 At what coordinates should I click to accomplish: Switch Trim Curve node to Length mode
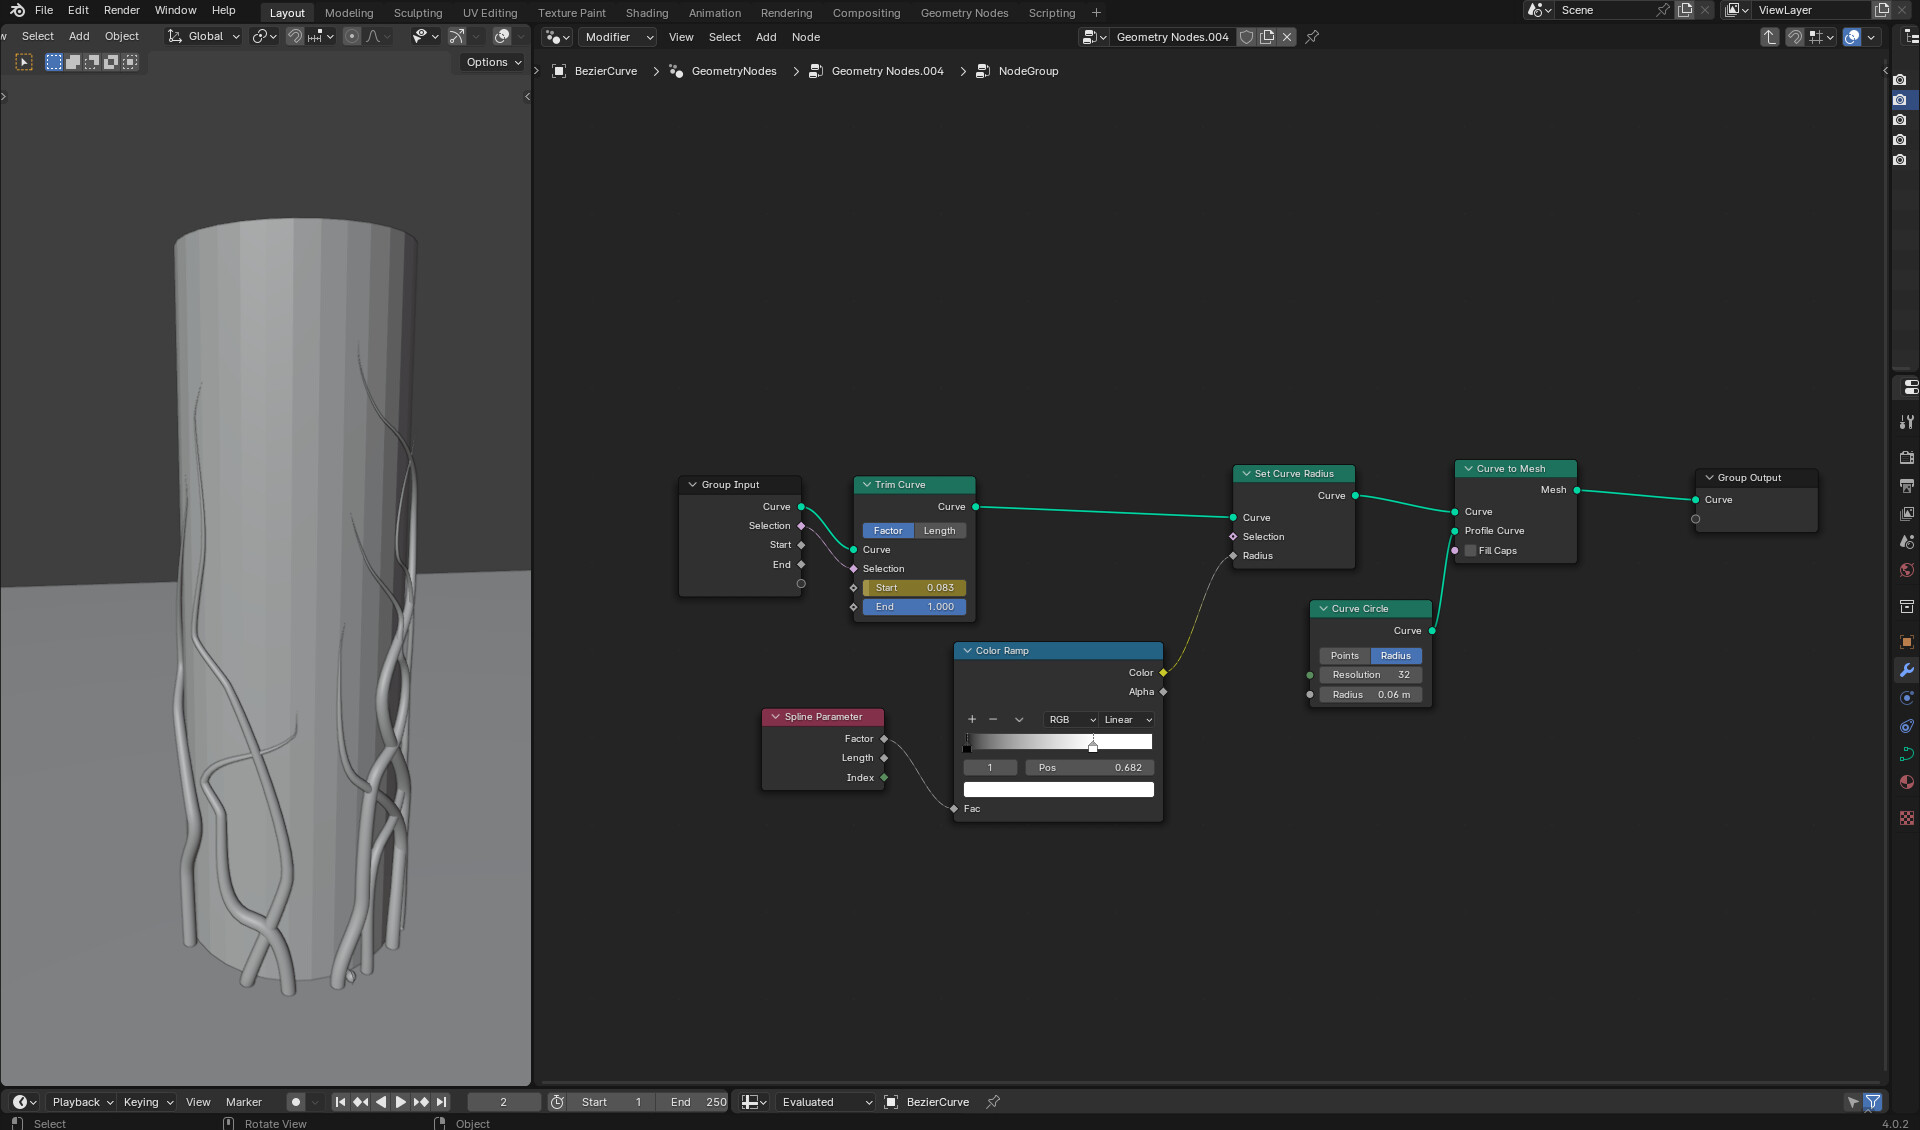[939, 530]
